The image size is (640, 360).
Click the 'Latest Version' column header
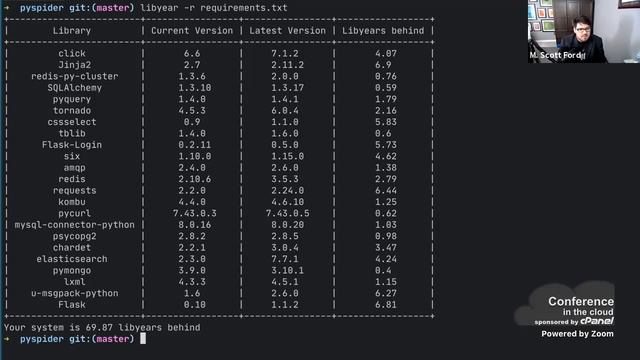[287, 31]
